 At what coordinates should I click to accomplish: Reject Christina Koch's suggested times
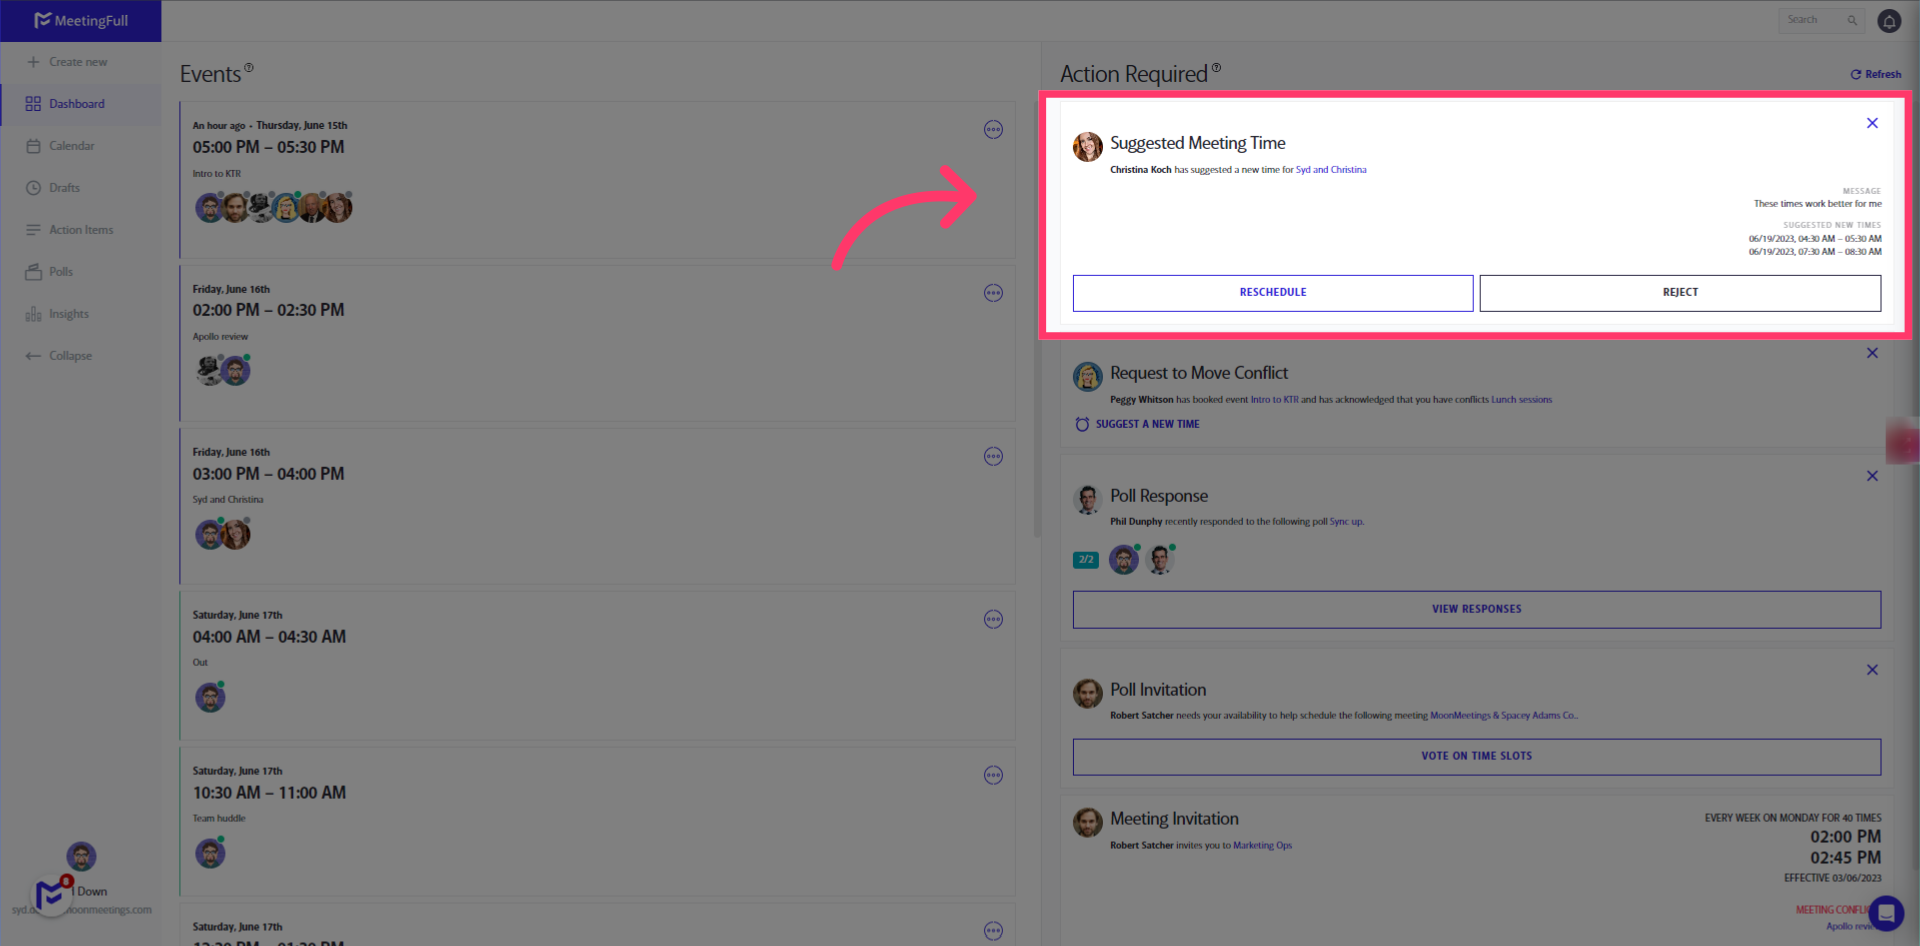click(1680, 292)
